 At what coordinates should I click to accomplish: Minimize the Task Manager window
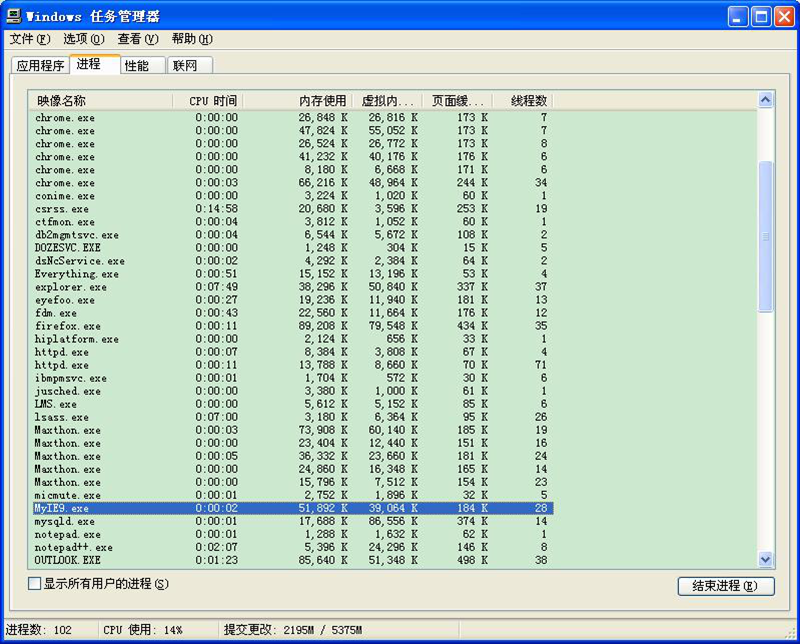coord(737,17)
